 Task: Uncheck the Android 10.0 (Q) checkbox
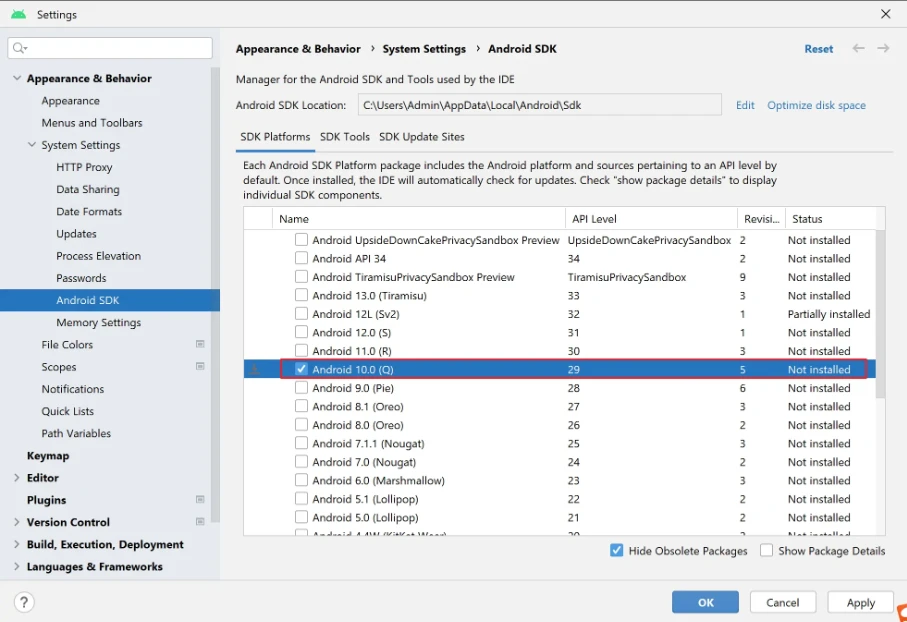[x=301, y=369]
